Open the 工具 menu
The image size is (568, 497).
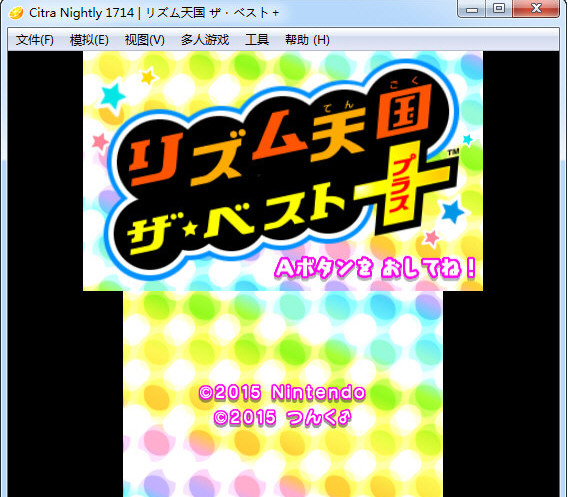pyautogui.click(x=257, y=40)
